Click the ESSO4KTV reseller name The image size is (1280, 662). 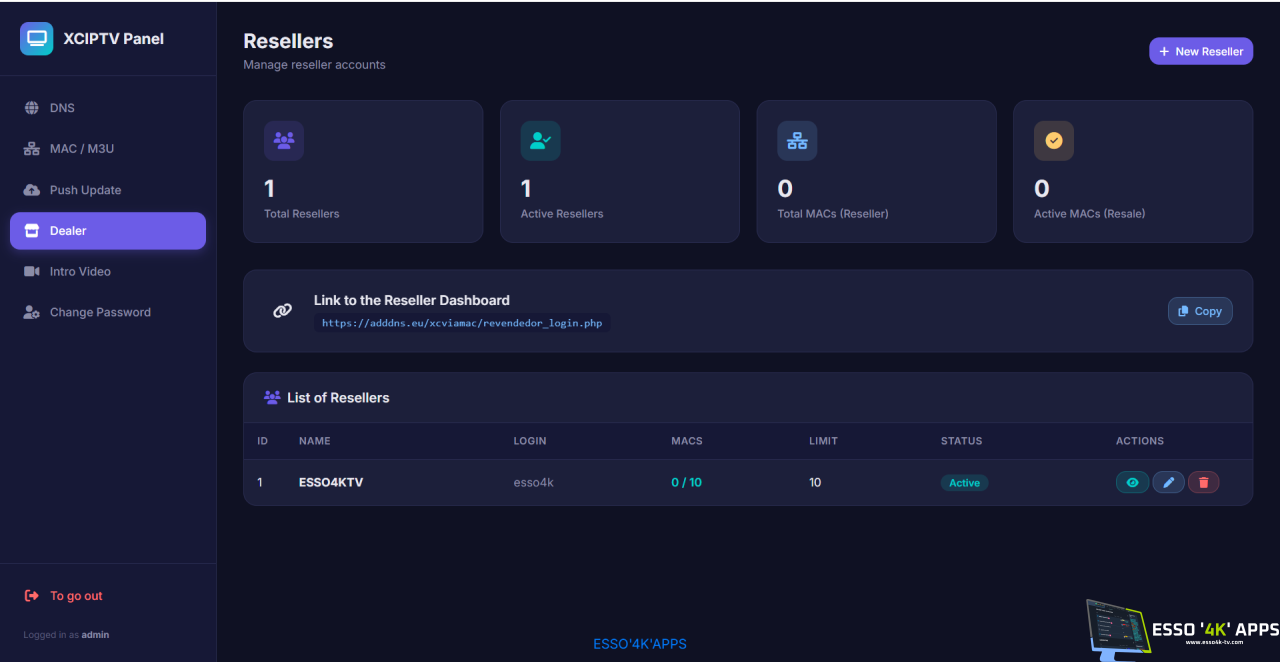click(x=331, y=482)
